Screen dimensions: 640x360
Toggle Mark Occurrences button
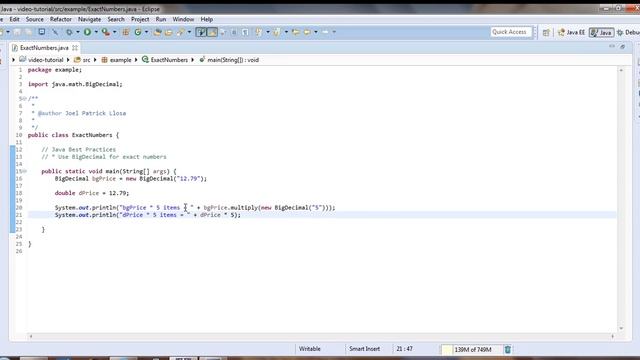(x=212, y=32)
